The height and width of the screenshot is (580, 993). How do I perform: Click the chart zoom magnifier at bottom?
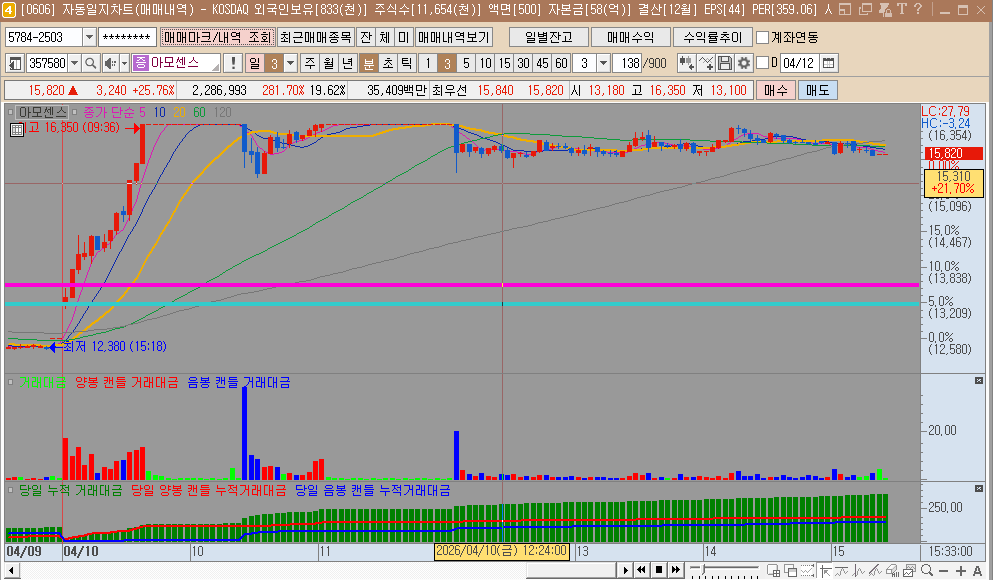click(x=927, y=570)
